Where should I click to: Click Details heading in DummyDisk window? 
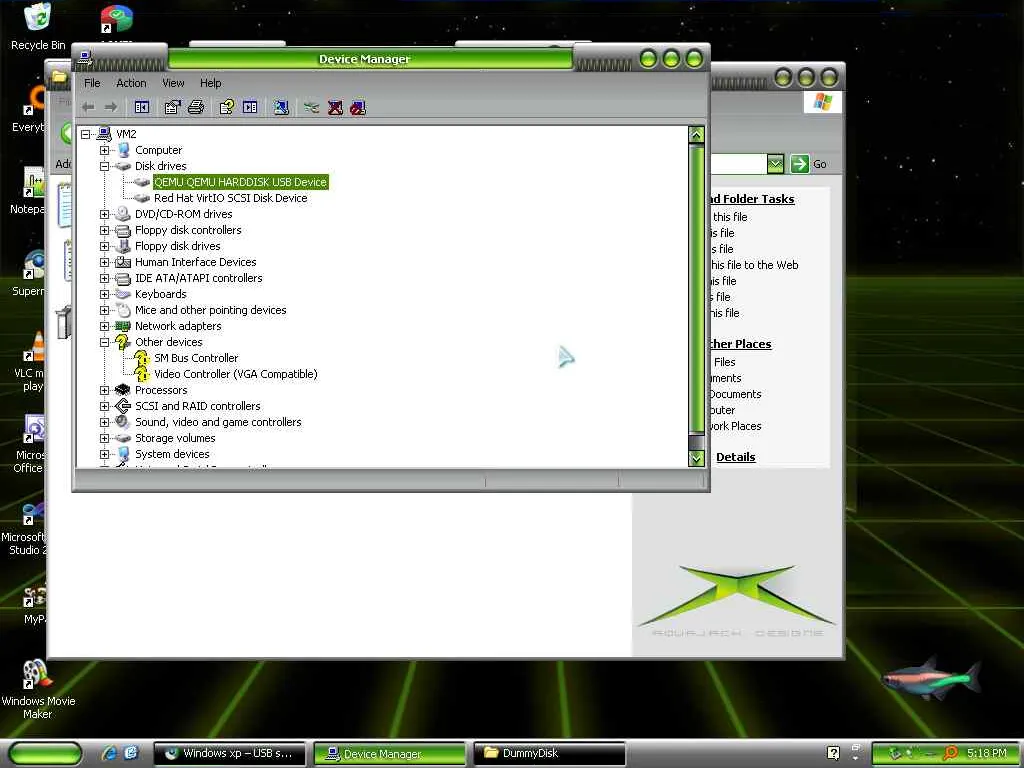point(735,457)
